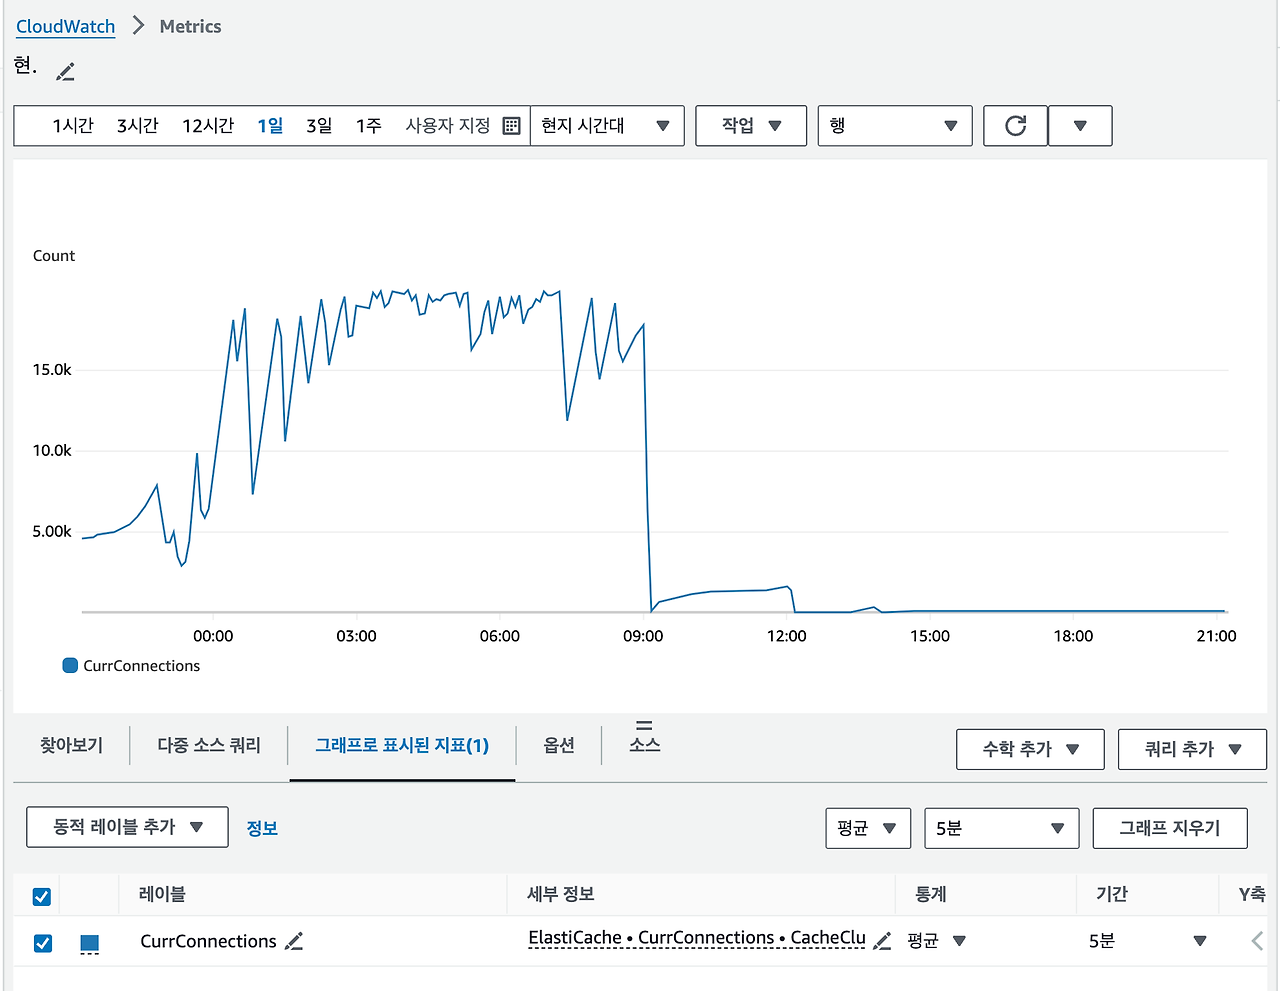Click the CurrConnections legend label

[141, 666]
